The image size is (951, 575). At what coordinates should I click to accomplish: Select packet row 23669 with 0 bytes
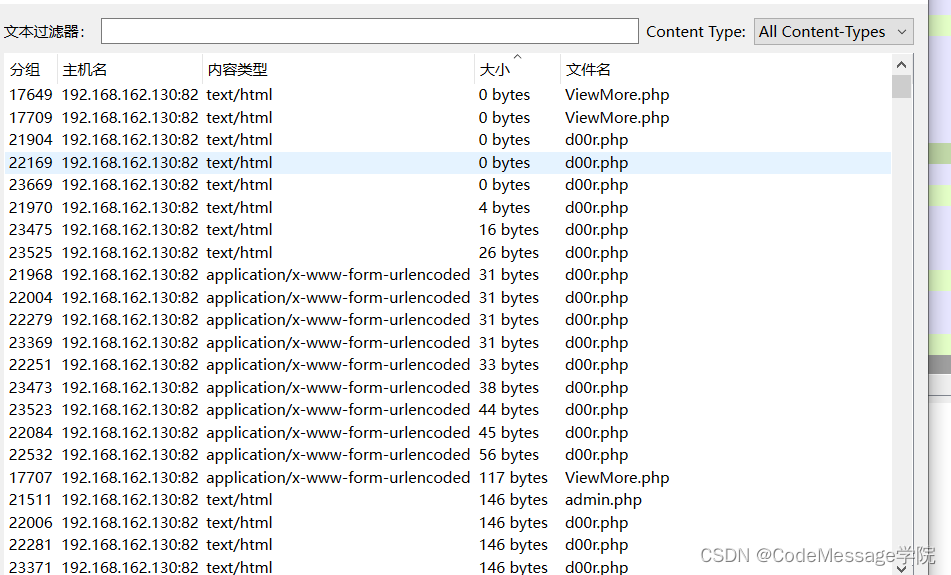click(x=448, y=185)
